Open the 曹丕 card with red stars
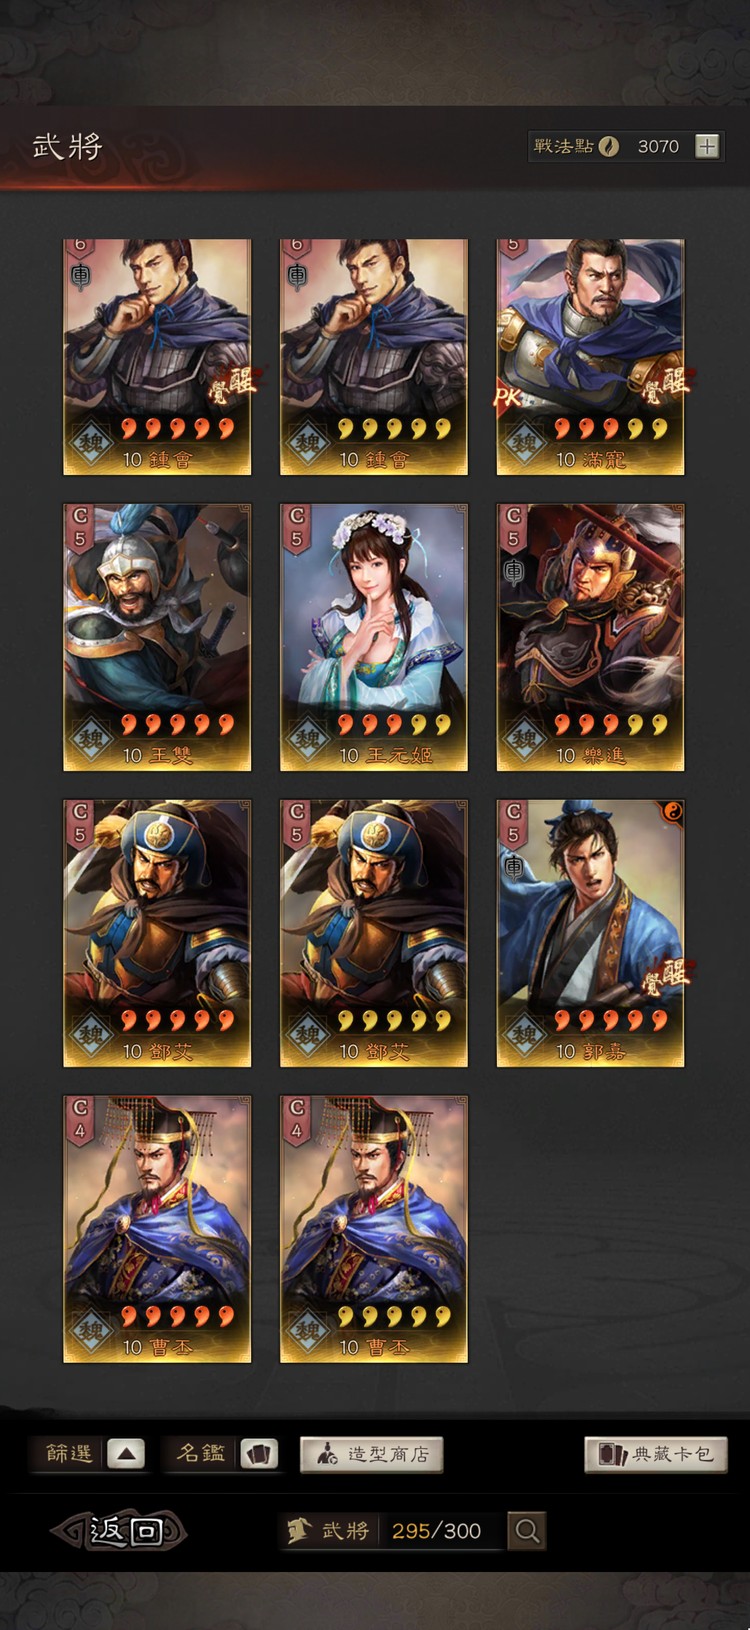 coord(157,1229)
